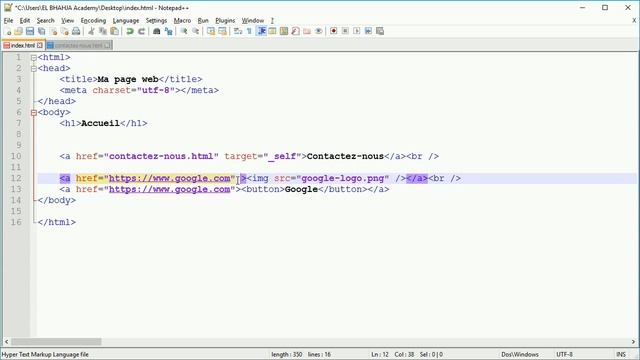Open the File menu

click(x=8, y=20)
